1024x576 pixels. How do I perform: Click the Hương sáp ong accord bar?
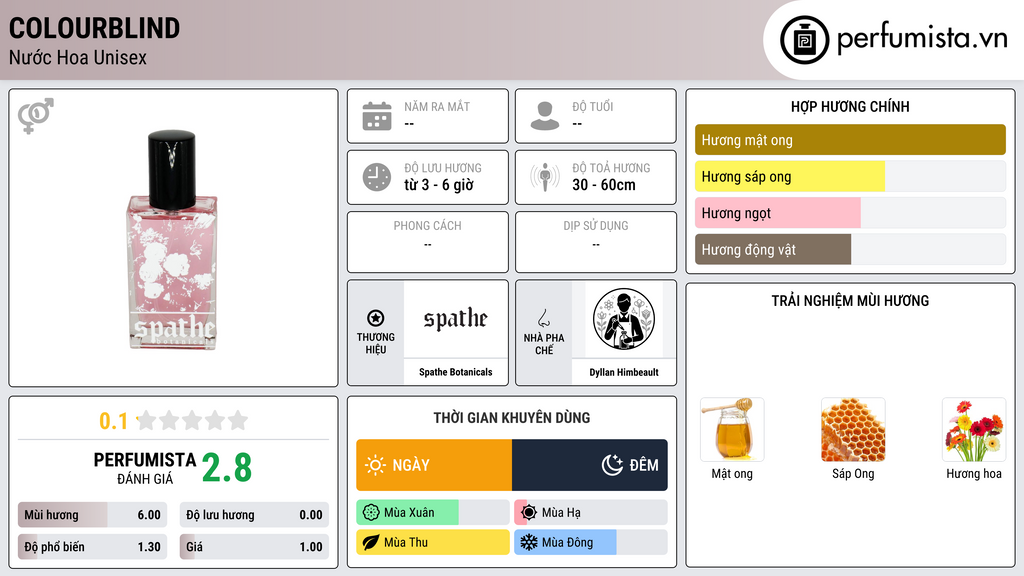point(850,176)
